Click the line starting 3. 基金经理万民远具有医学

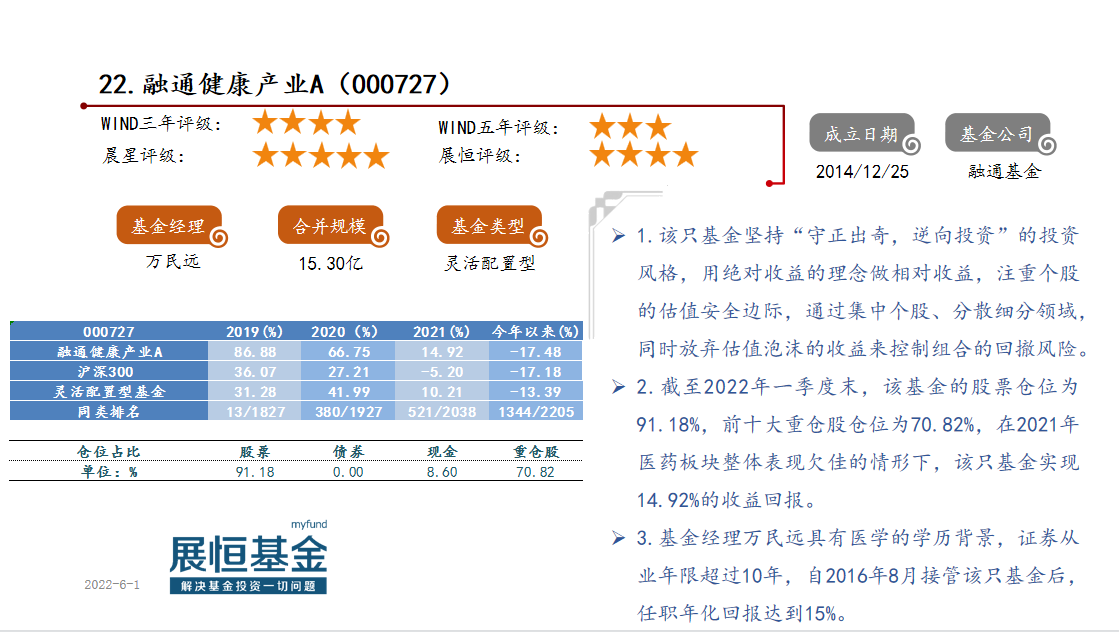pyautogui.click(x=857, y=538)
